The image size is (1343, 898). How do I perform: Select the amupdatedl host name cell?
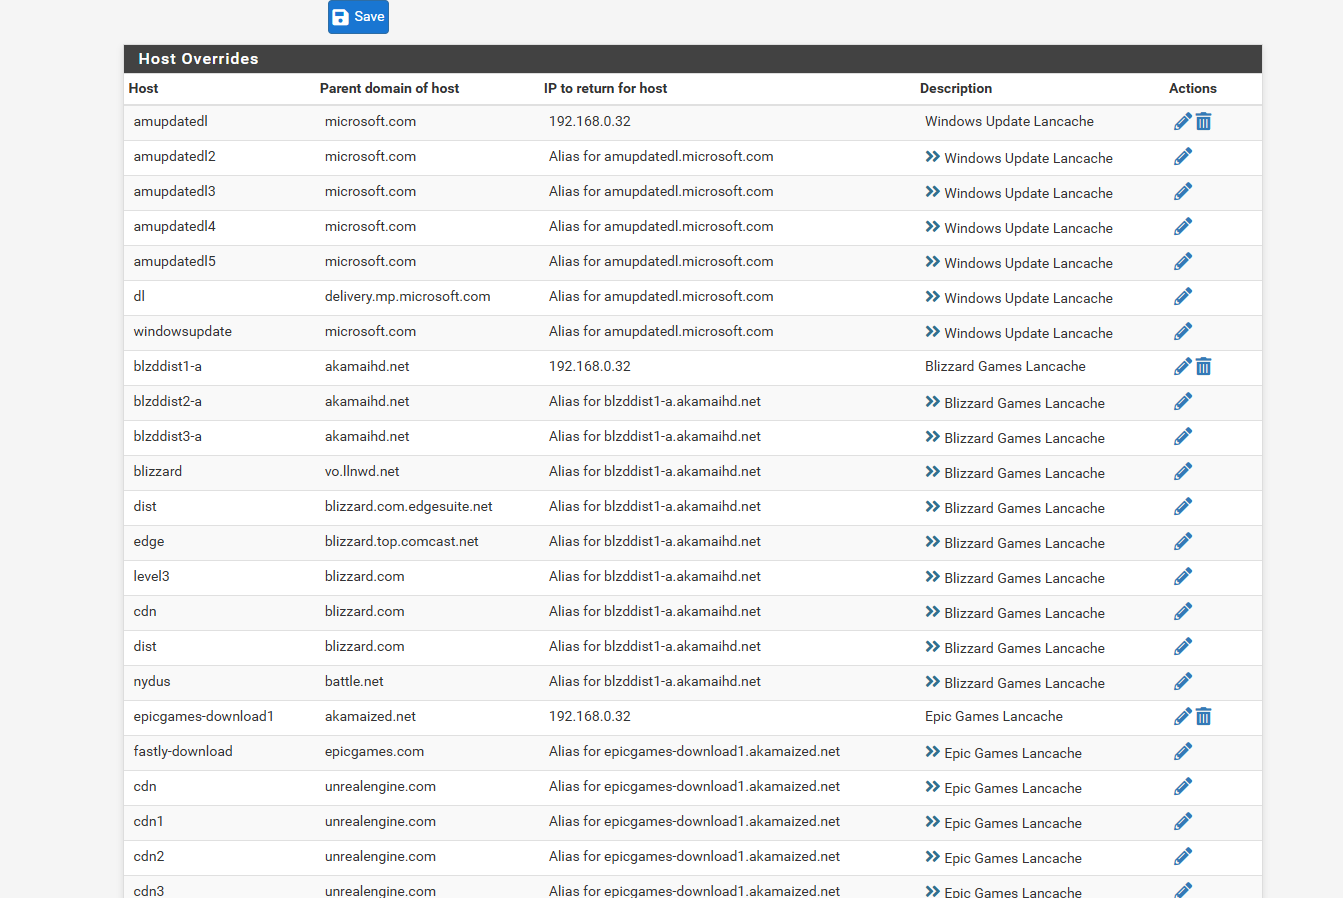[171, 121]
